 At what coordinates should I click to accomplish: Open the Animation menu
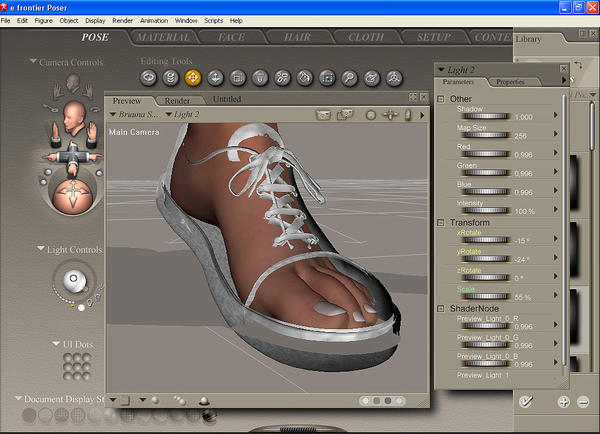click(x=154, y=20)
